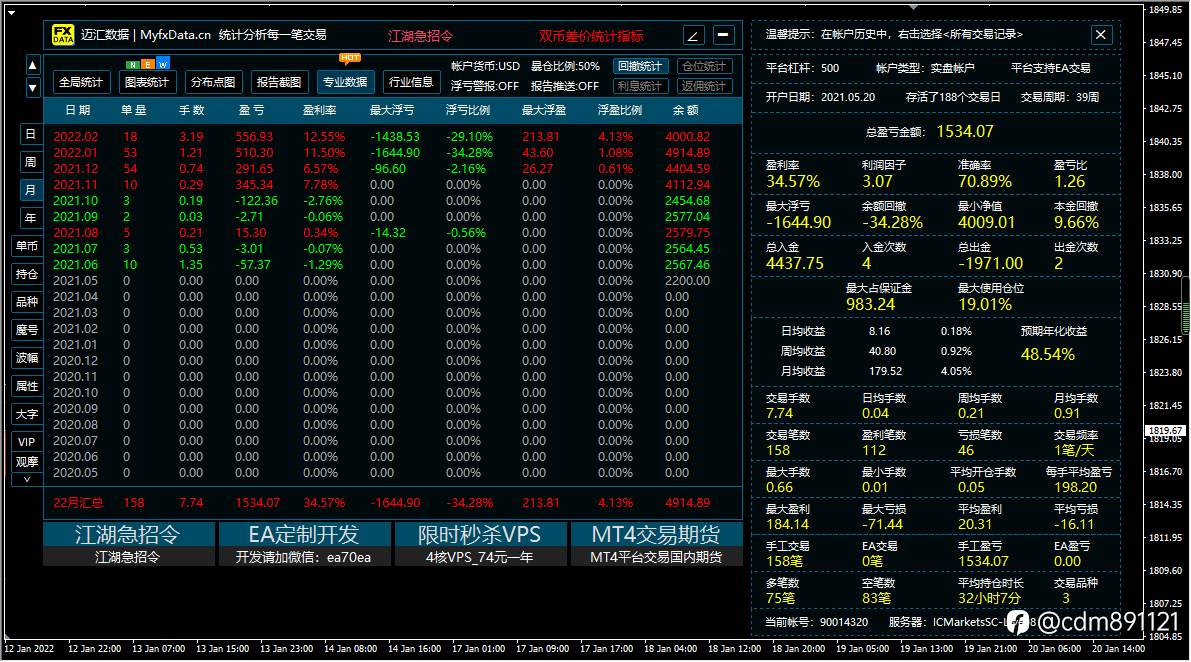The height and width of the screenshot is (662, 1191).
Task: Switch to the 专业数据 tab
Action: pos(345,82)
